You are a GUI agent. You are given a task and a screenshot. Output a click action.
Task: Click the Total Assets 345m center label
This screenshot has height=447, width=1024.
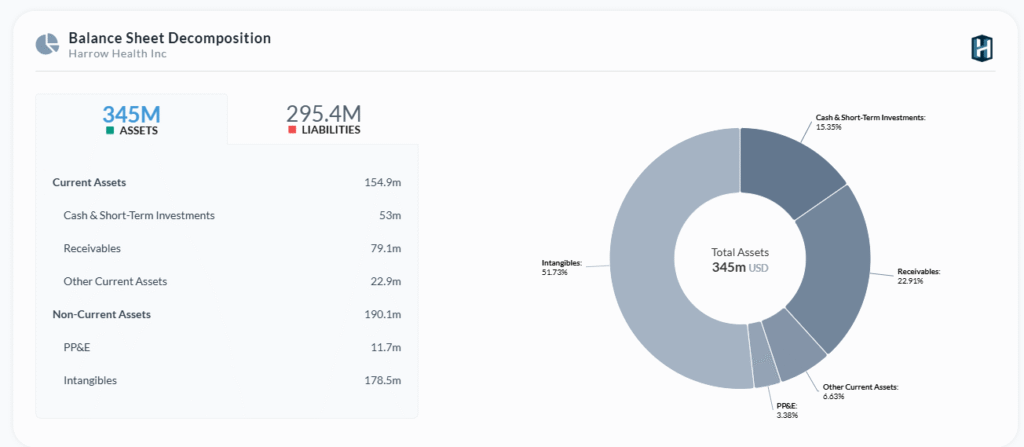740,260
